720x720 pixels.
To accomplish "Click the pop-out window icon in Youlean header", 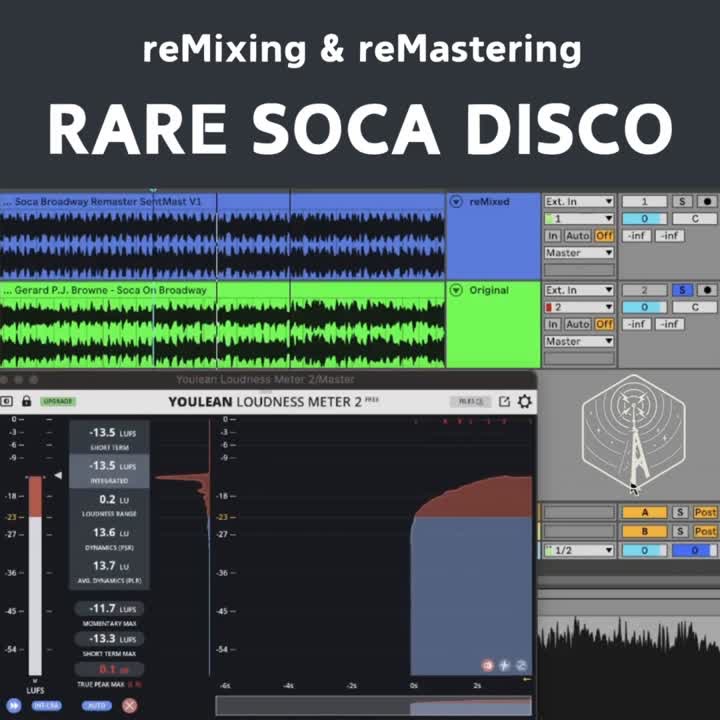I will [x=504, y=401].
